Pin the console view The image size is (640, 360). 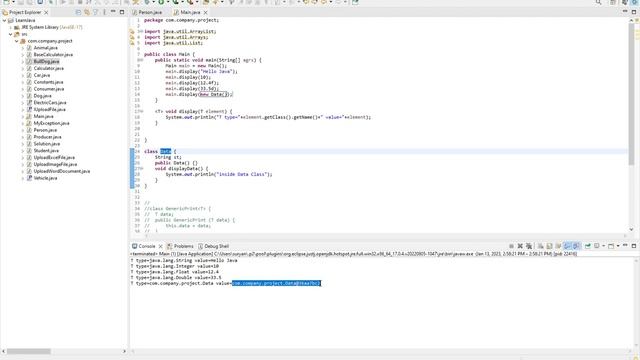[588, 246]
